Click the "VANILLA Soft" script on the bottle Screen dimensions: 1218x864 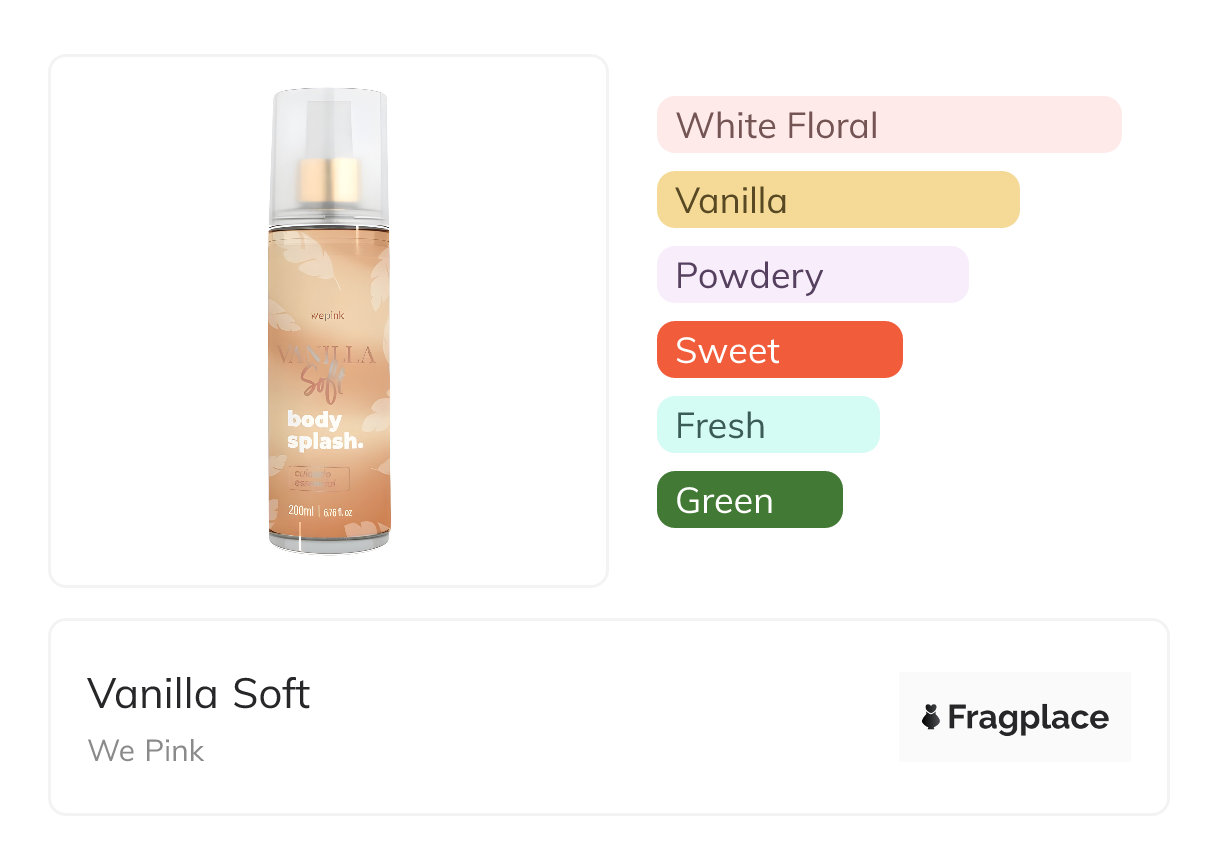[x=328, y=366]
